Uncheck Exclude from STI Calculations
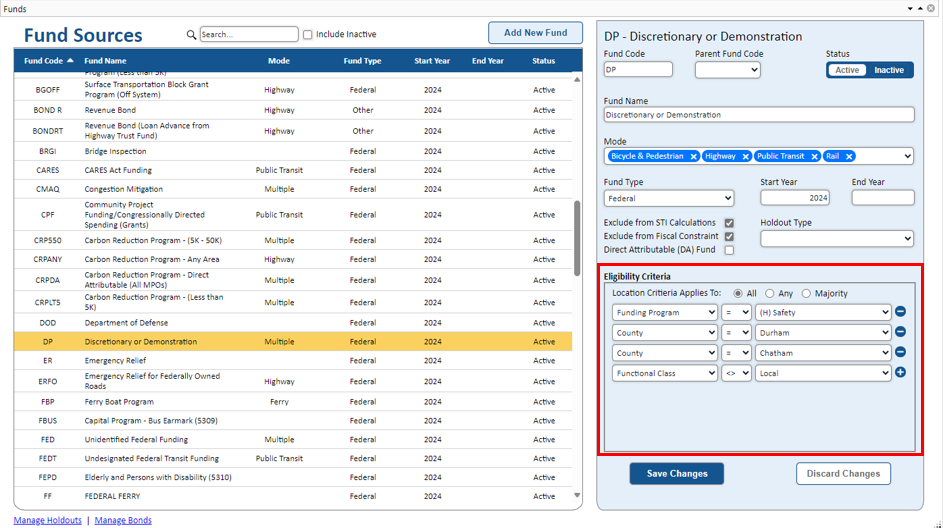The height and width of the screenshot is (528, 943). (730, 223)
